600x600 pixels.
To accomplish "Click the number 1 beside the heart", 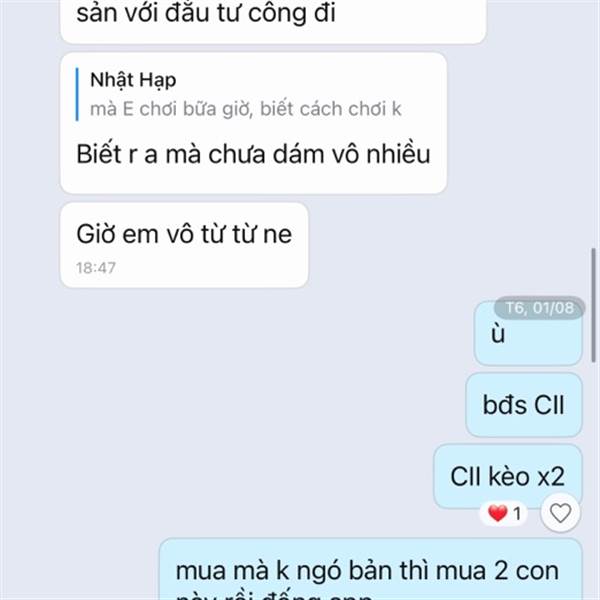I will 517,514.
